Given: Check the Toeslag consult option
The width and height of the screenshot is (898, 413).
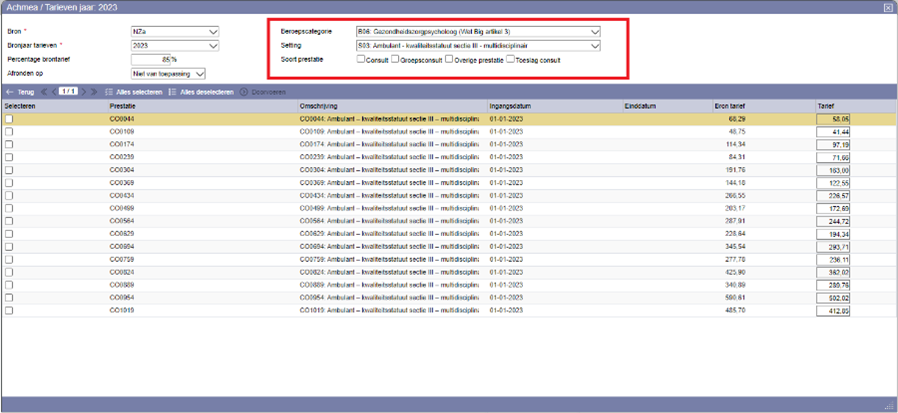Looking at the screenshot, I should [510, 59].
